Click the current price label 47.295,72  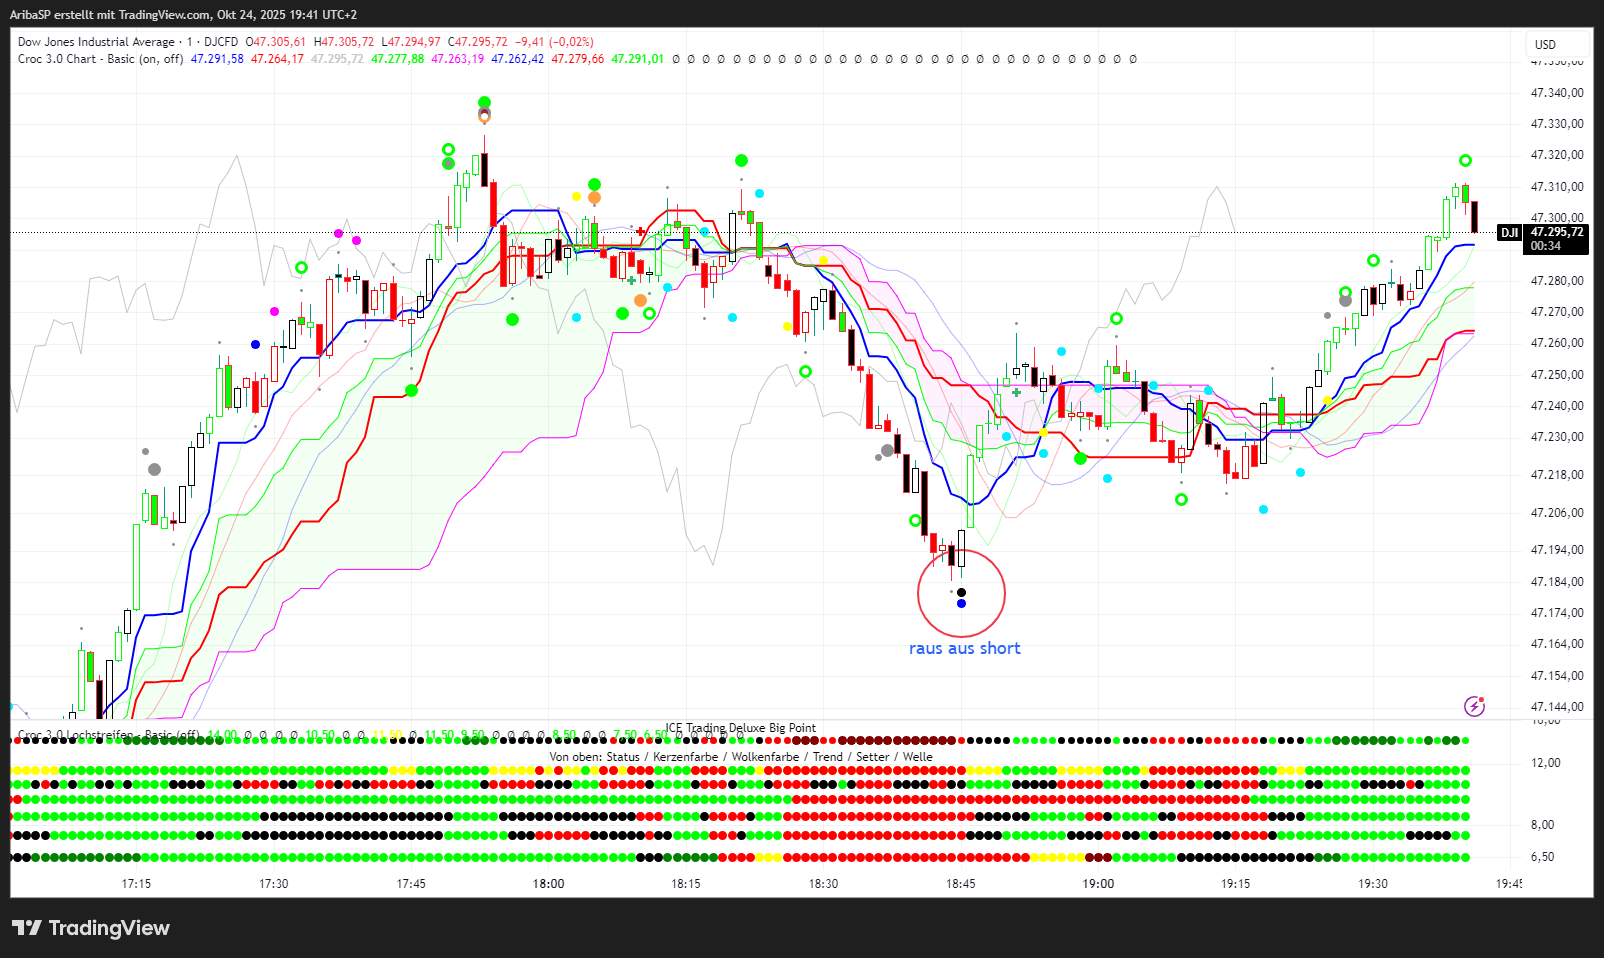(x=1556, y=232)
